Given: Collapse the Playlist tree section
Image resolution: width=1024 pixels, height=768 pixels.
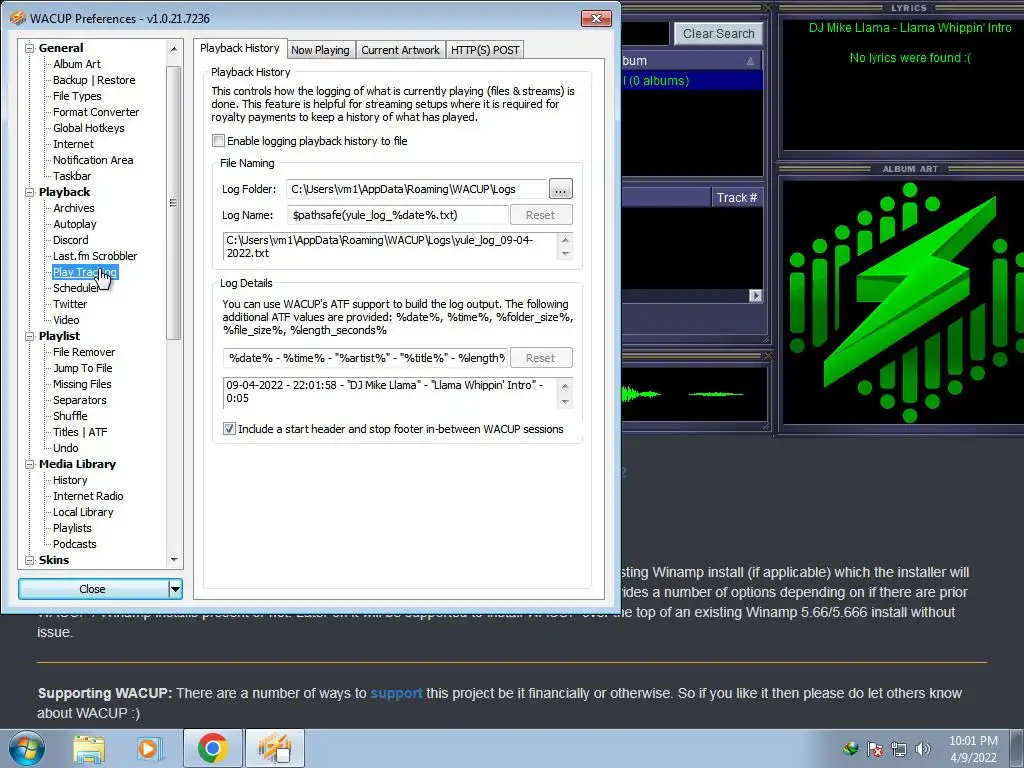Looking at the screenshot, I should click(29, 336).
